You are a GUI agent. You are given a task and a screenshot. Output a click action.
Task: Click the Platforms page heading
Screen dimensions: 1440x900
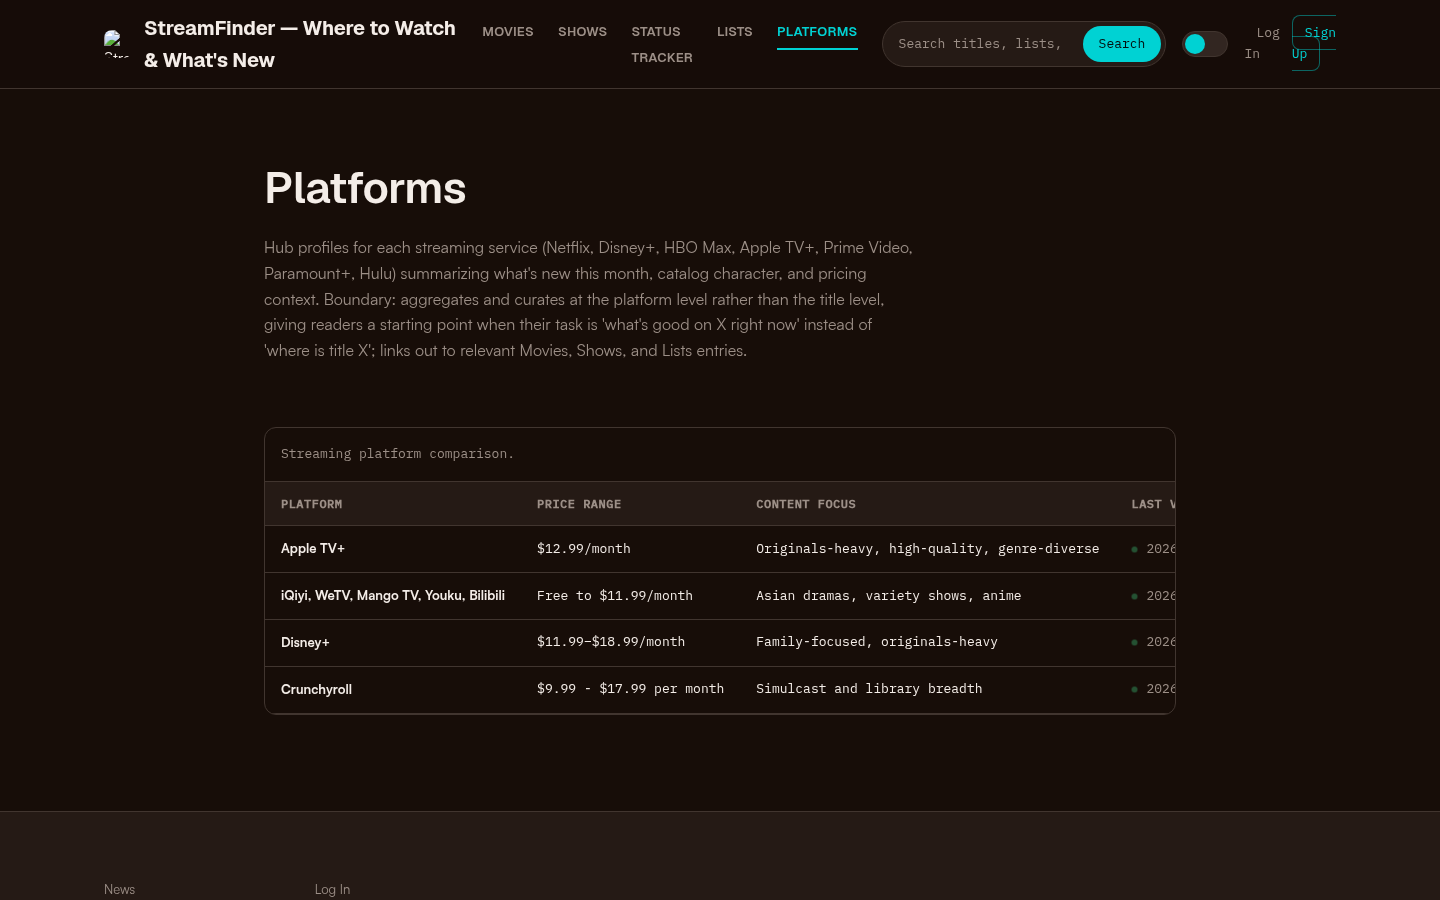(365, 188)
